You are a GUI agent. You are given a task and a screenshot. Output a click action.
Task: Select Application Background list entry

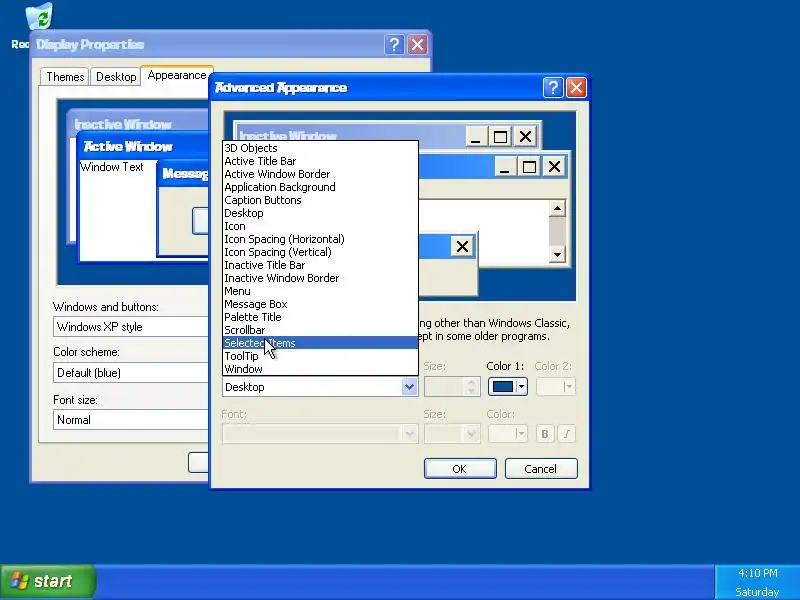tap(320, 187)
